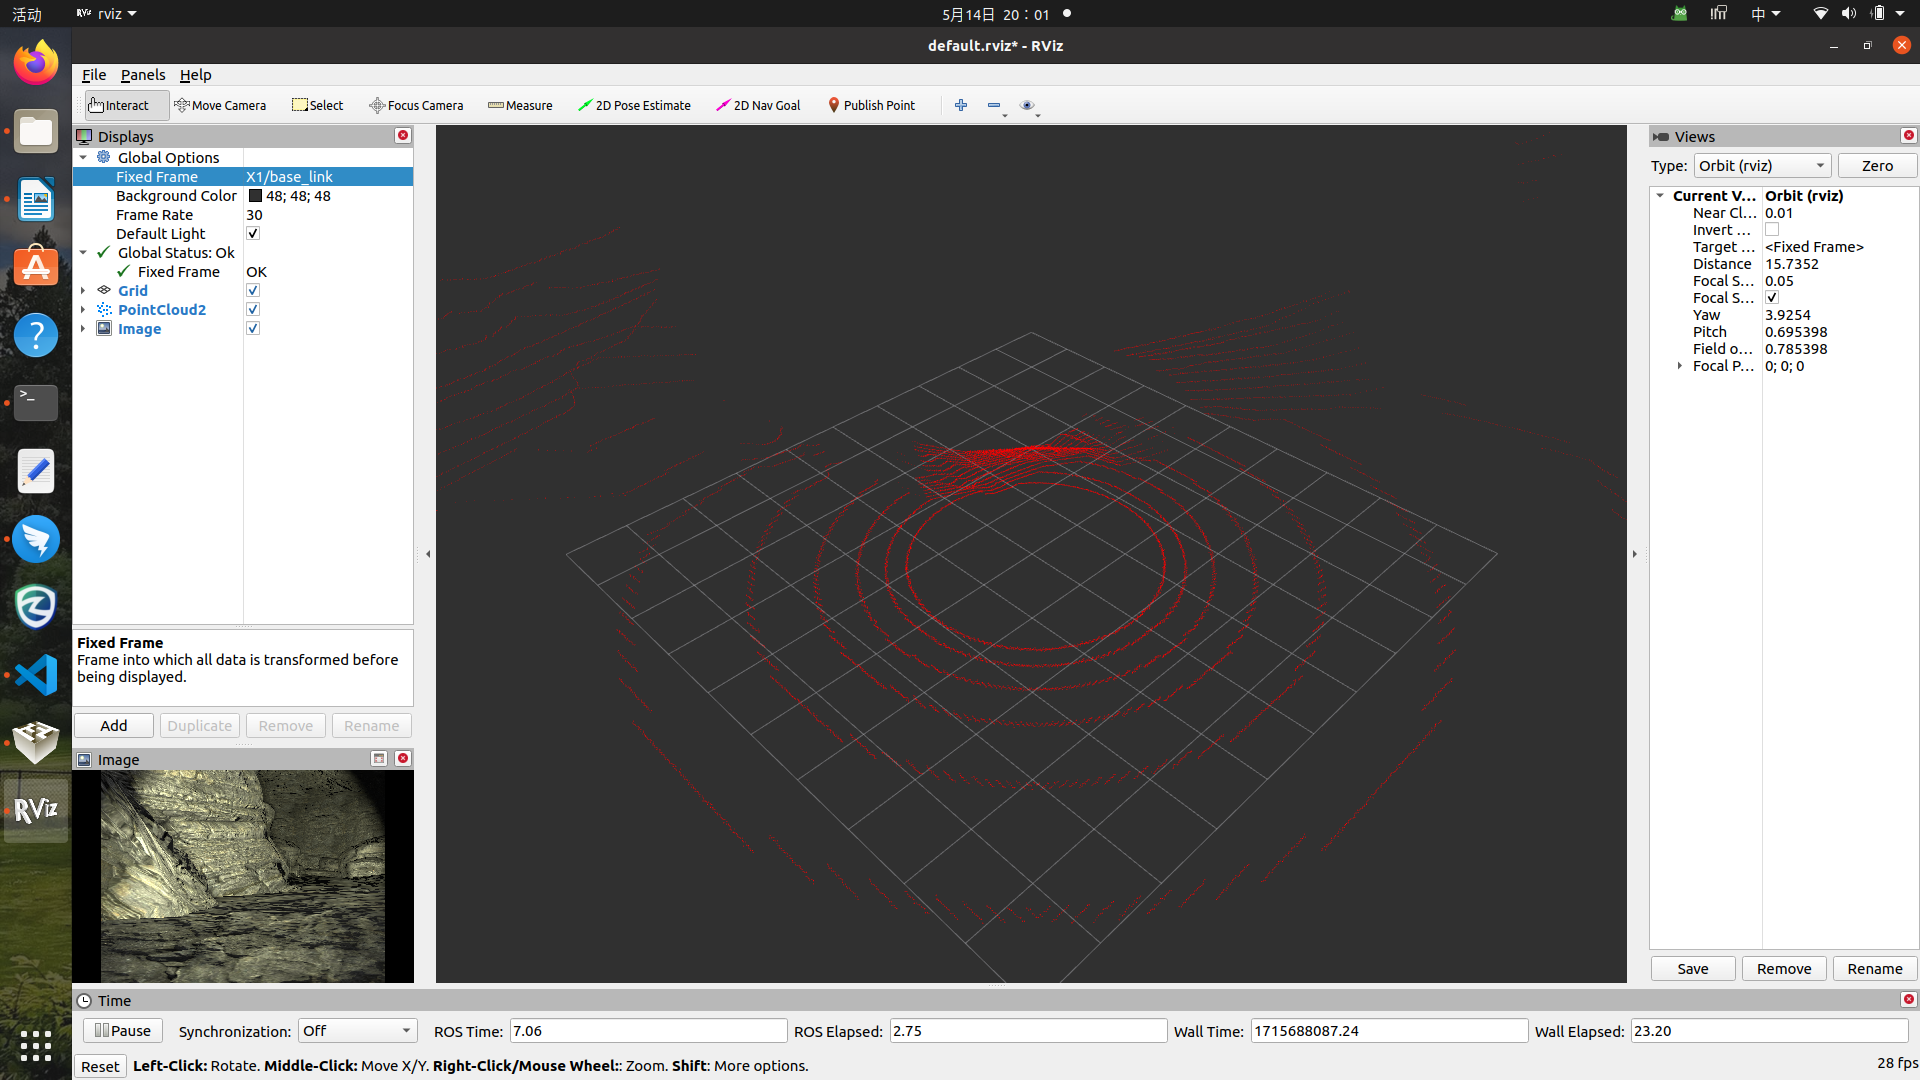
Task: Open the view Type dropdown
Action: tap(1762, 166)
